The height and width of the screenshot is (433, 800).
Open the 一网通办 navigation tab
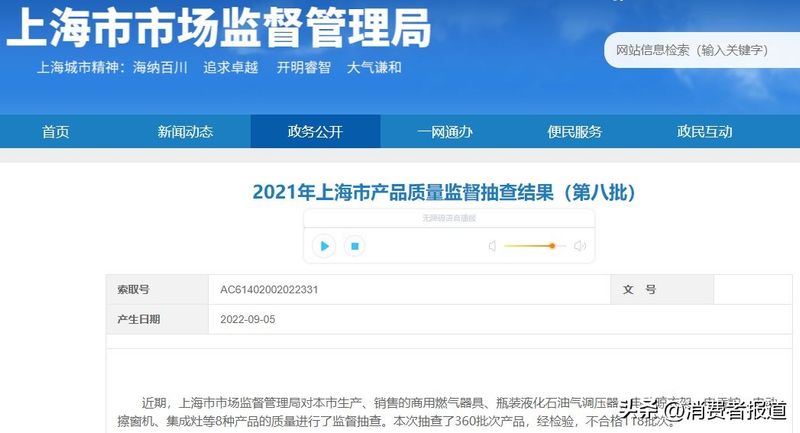445,132
